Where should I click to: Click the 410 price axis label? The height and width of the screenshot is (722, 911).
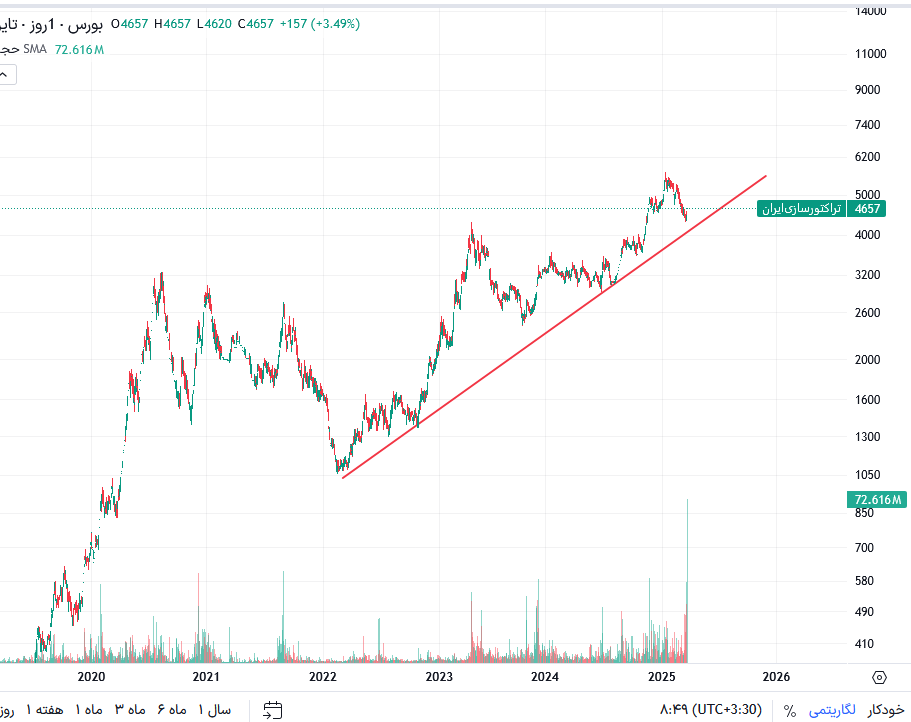tap(864, 644)
